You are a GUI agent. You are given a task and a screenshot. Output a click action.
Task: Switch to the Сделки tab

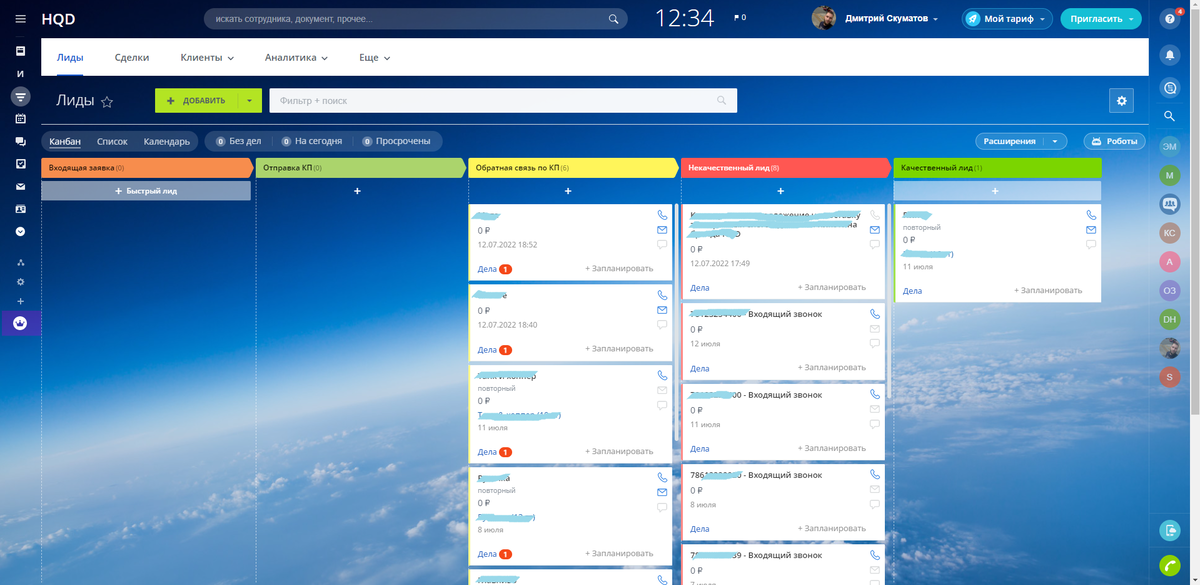pos(132,58)
